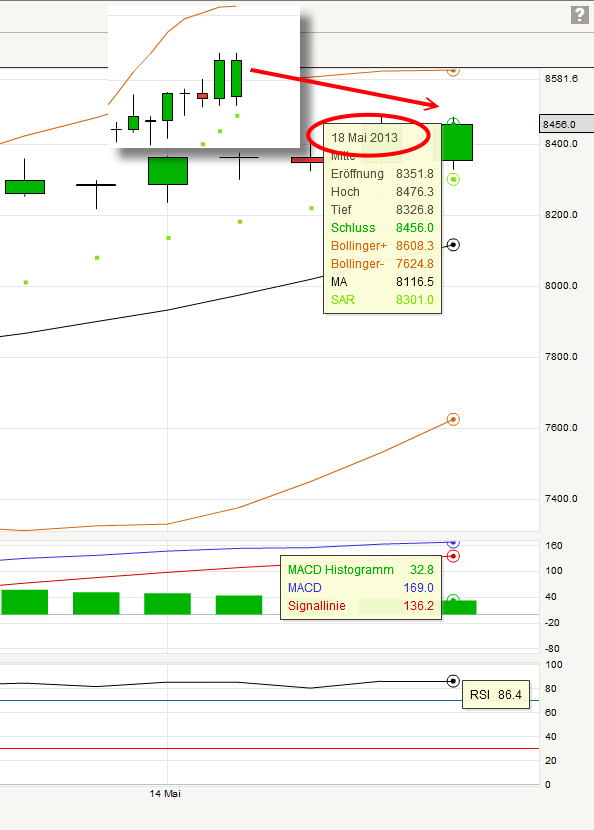Click the 160 MACD axis label

(x=554, y=546)
